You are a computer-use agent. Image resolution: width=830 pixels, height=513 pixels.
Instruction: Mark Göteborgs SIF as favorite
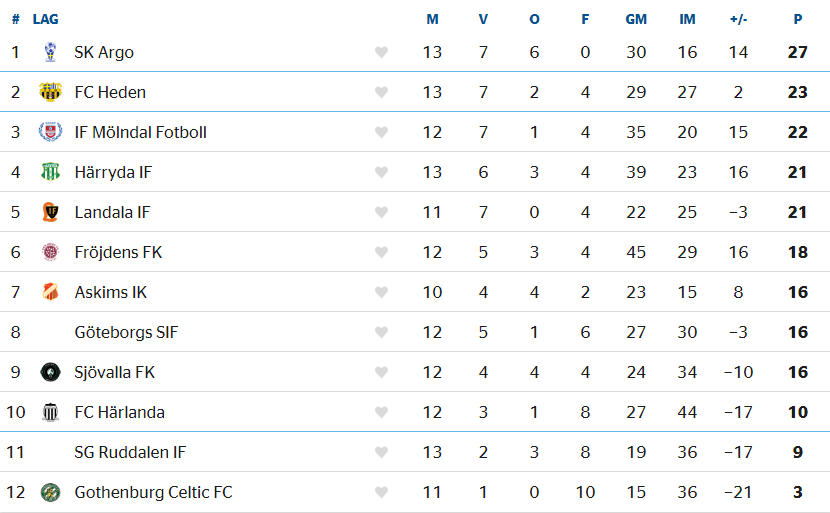click(381, 332)
